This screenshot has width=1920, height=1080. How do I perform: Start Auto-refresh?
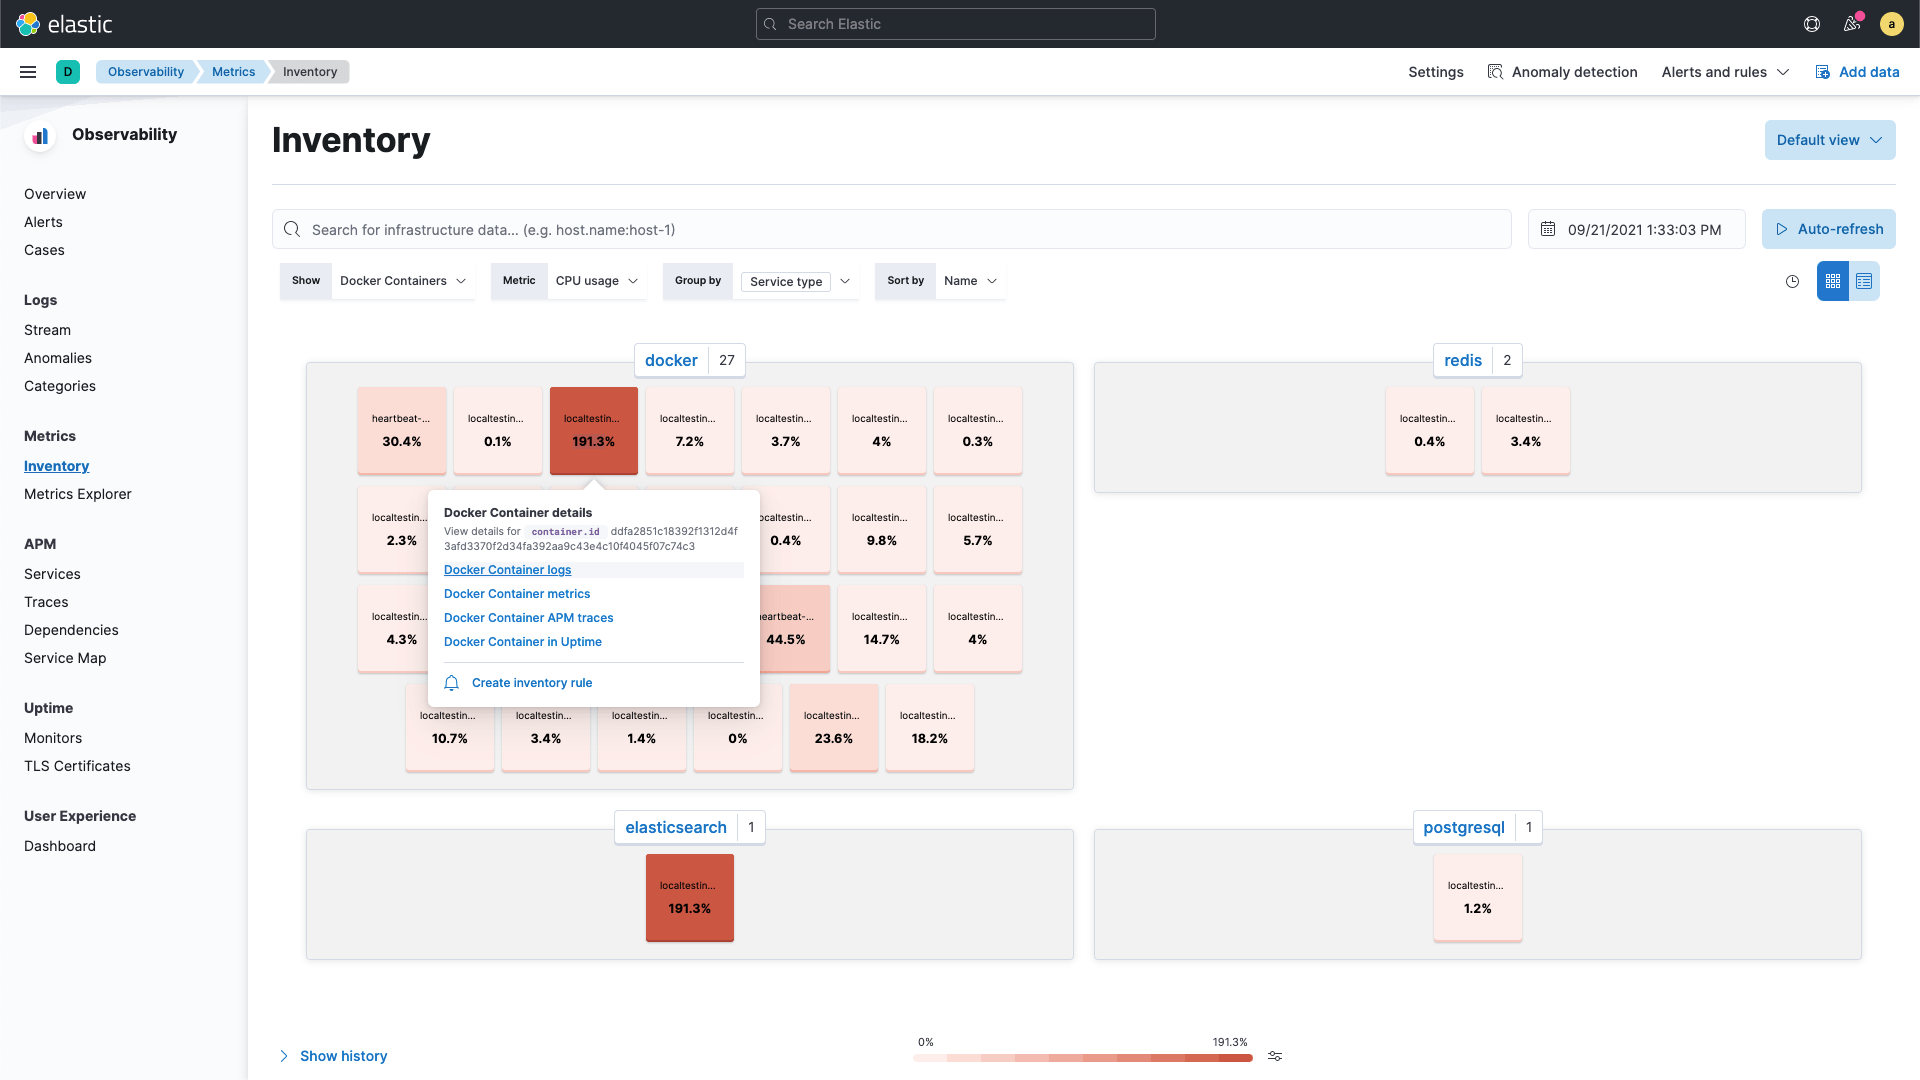1829,229
